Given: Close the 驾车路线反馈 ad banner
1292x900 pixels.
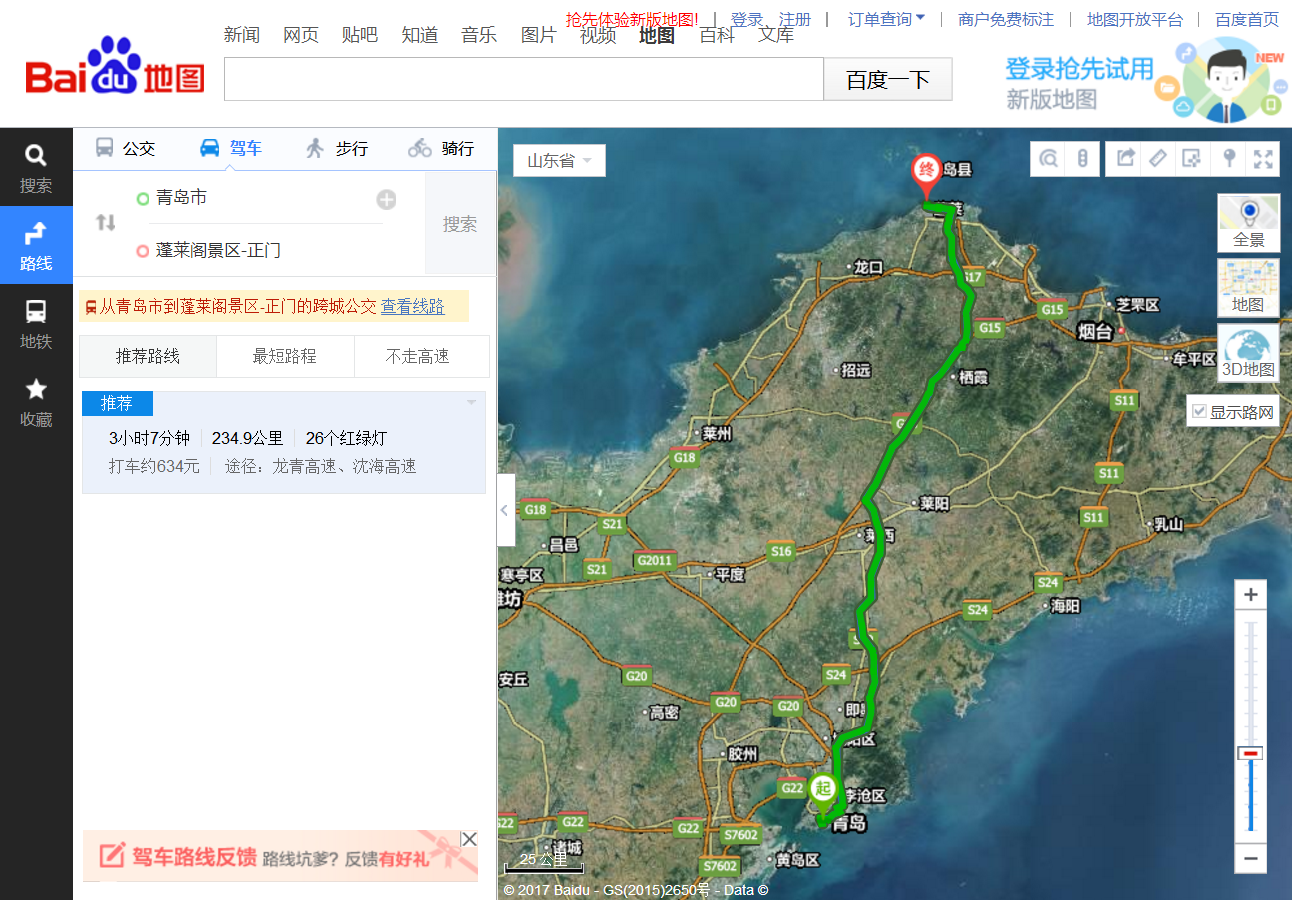Looking at the screenshot, I should pyautogui.click(x=468, y=839).
